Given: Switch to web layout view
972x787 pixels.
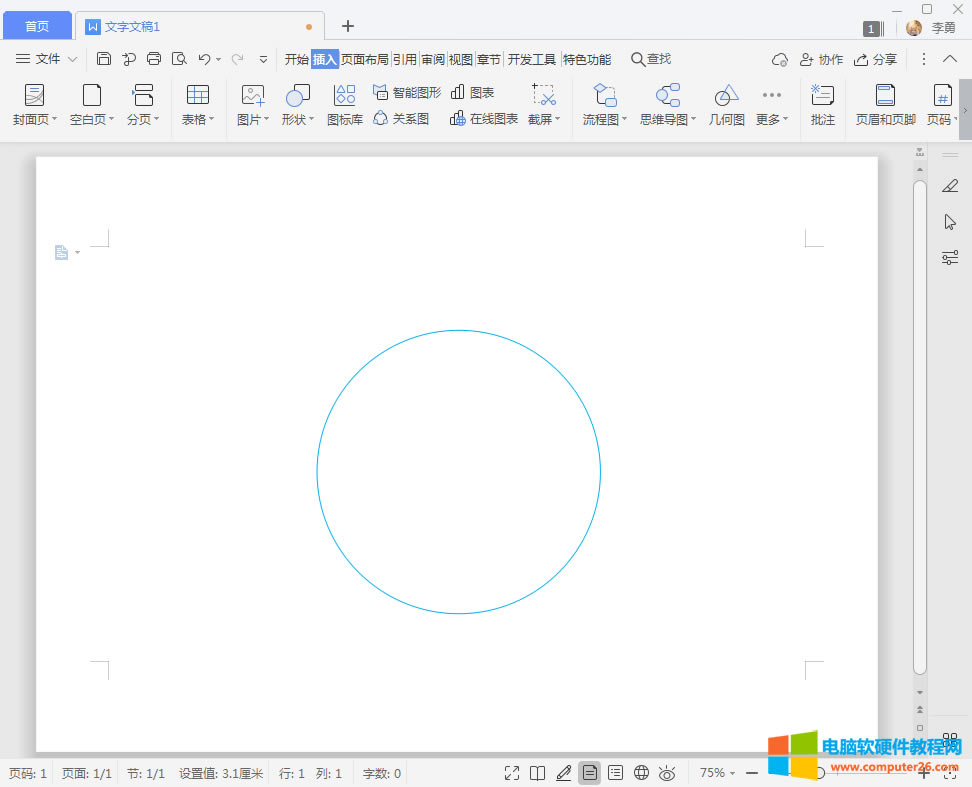Looking at the screenshot, I should [642, 773].
